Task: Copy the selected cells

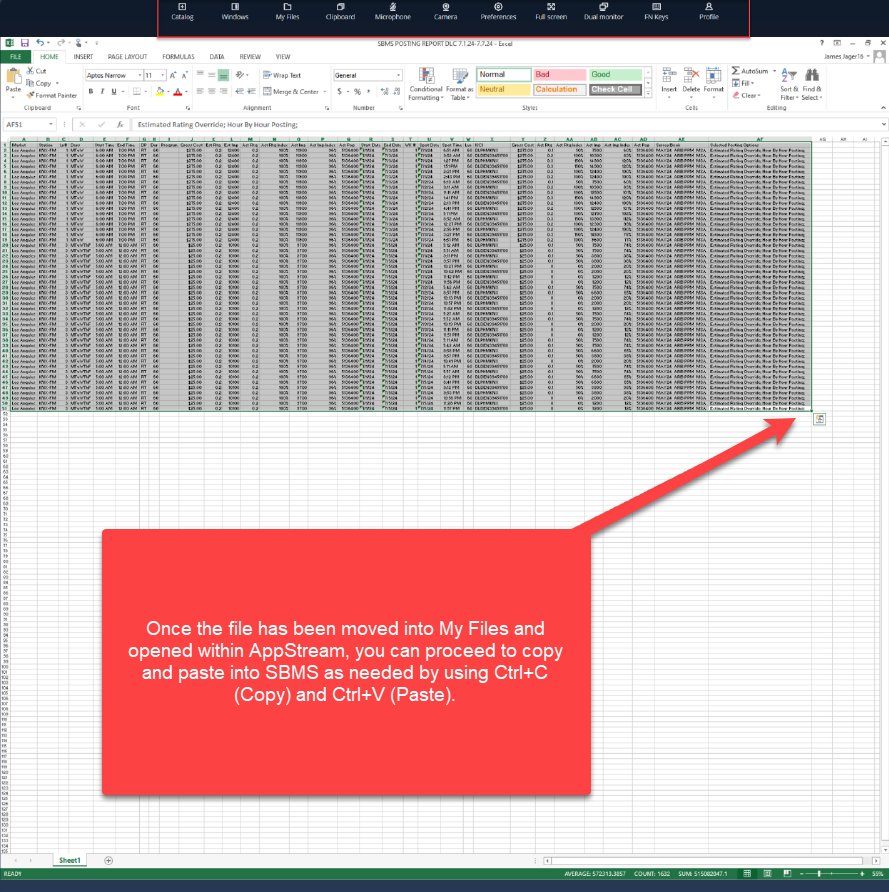Action: [39, 83]
